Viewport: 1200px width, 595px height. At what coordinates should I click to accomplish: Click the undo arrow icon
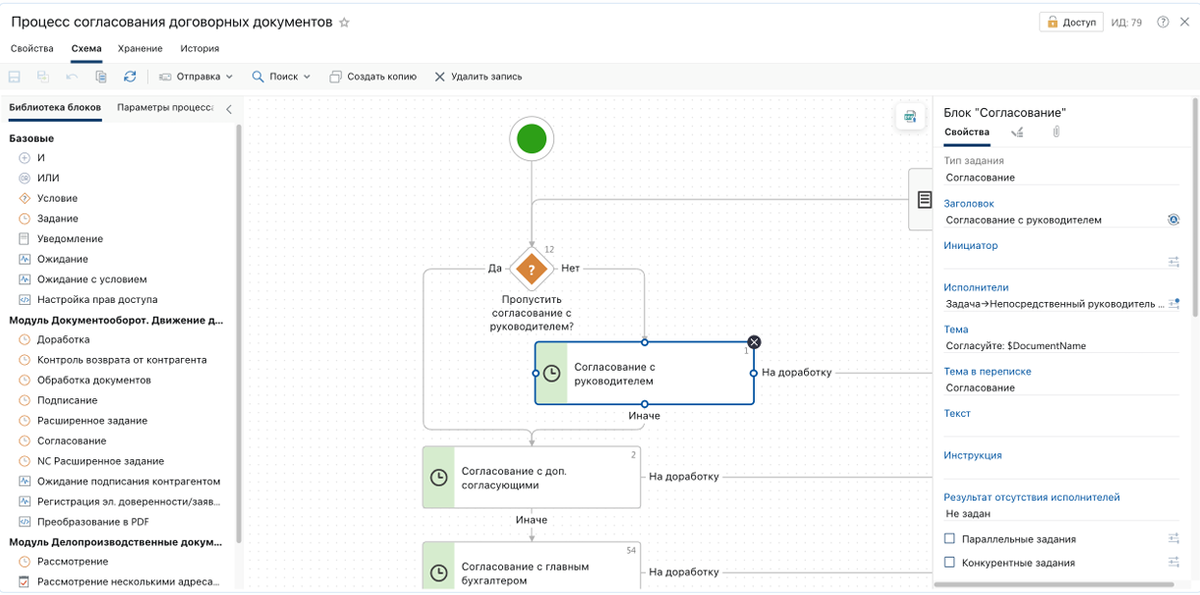[x=72, y=76]
